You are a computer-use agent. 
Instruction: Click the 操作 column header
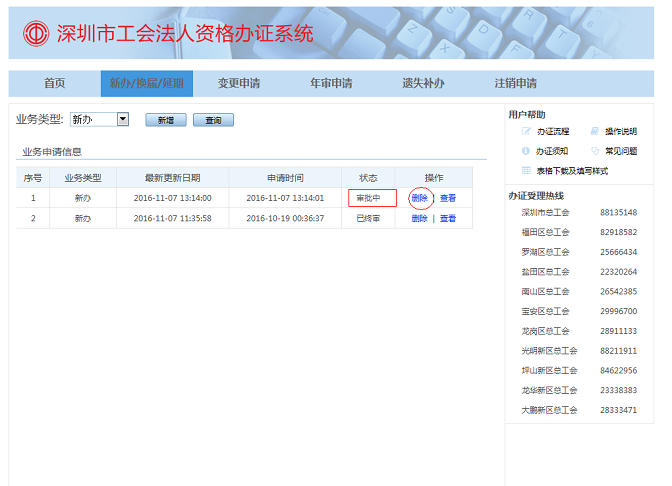click(x=434, y=177)
